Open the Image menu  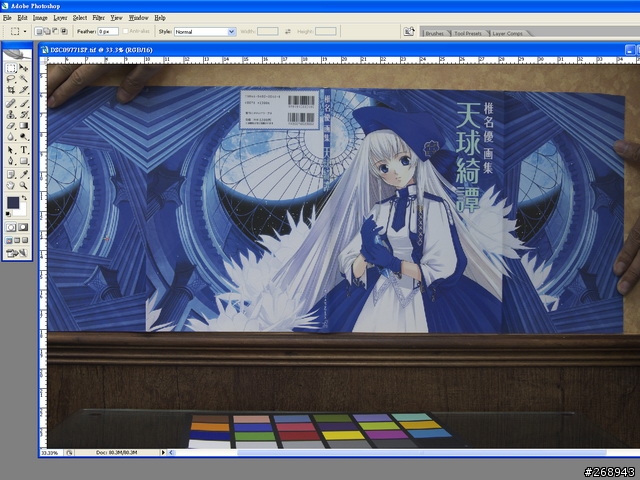click(x=40, y=18)
